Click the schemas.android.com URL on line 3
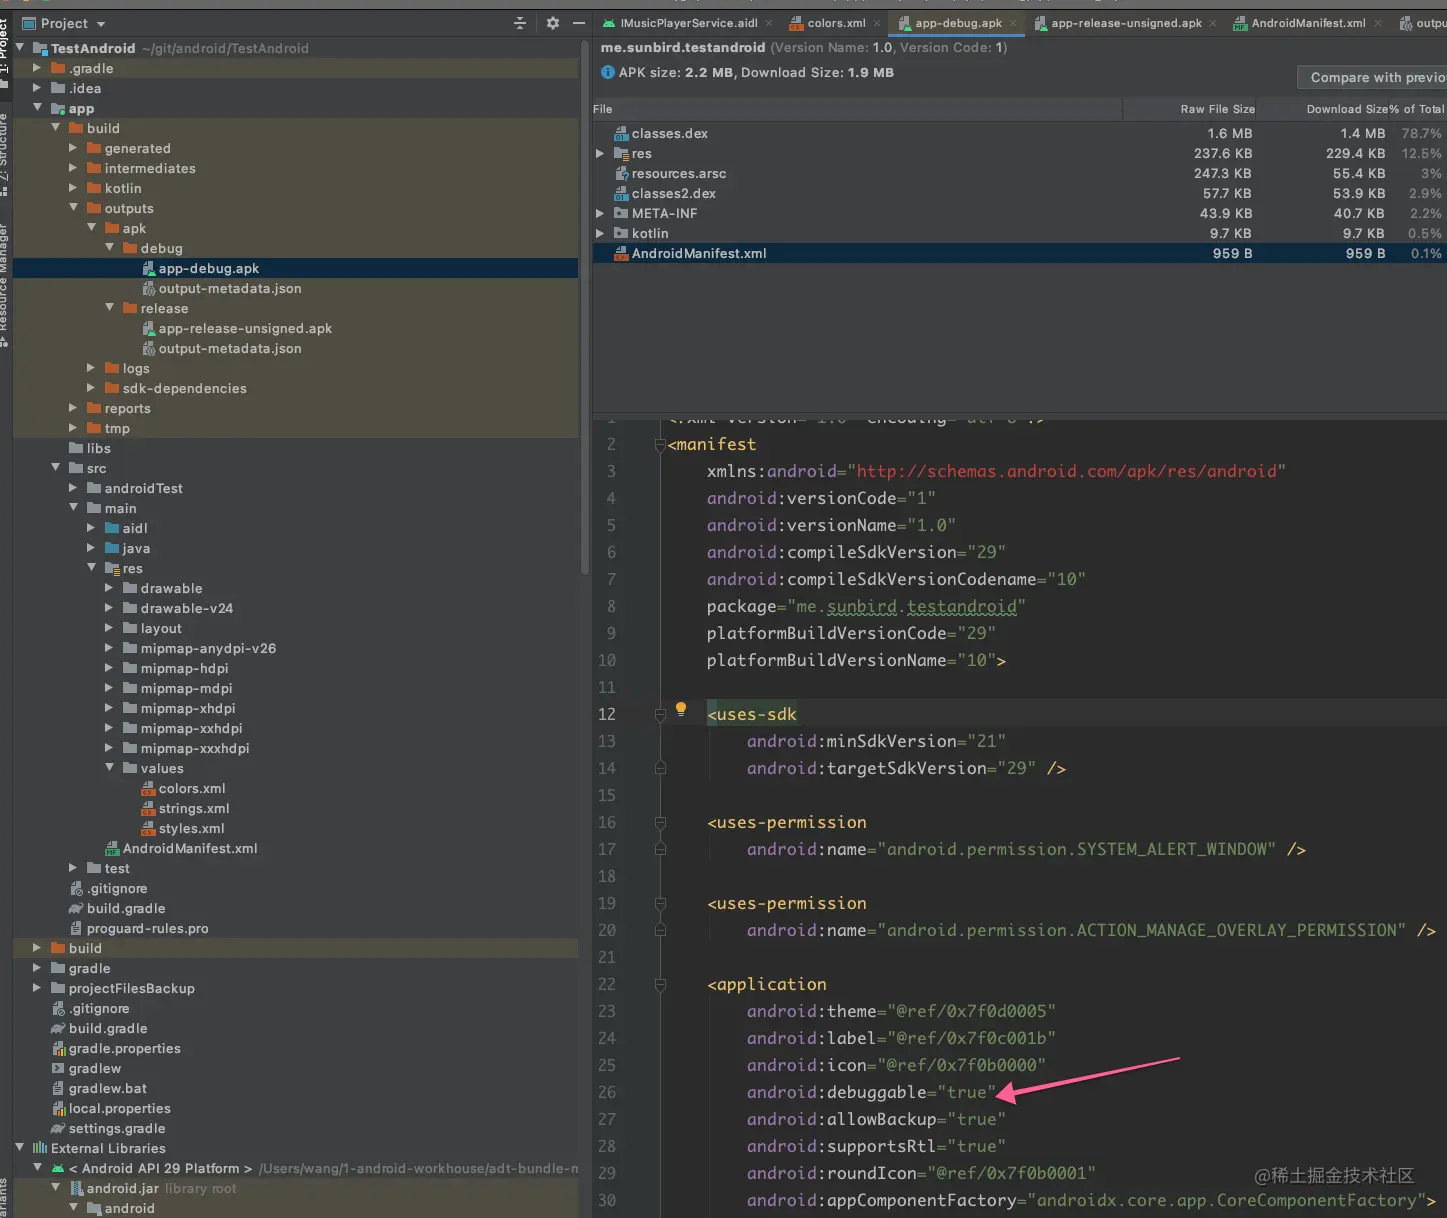The image size is (1447, 1218). click(1066, 471)
